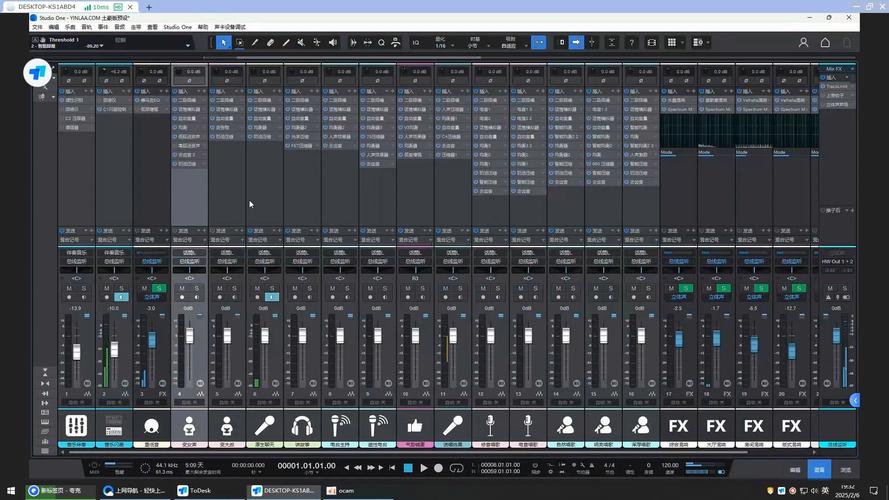Click the highlighted blue button at bottom right
The height and width of the screenshot is (500, 889).
pyautogui.click(x=820, y=469)
